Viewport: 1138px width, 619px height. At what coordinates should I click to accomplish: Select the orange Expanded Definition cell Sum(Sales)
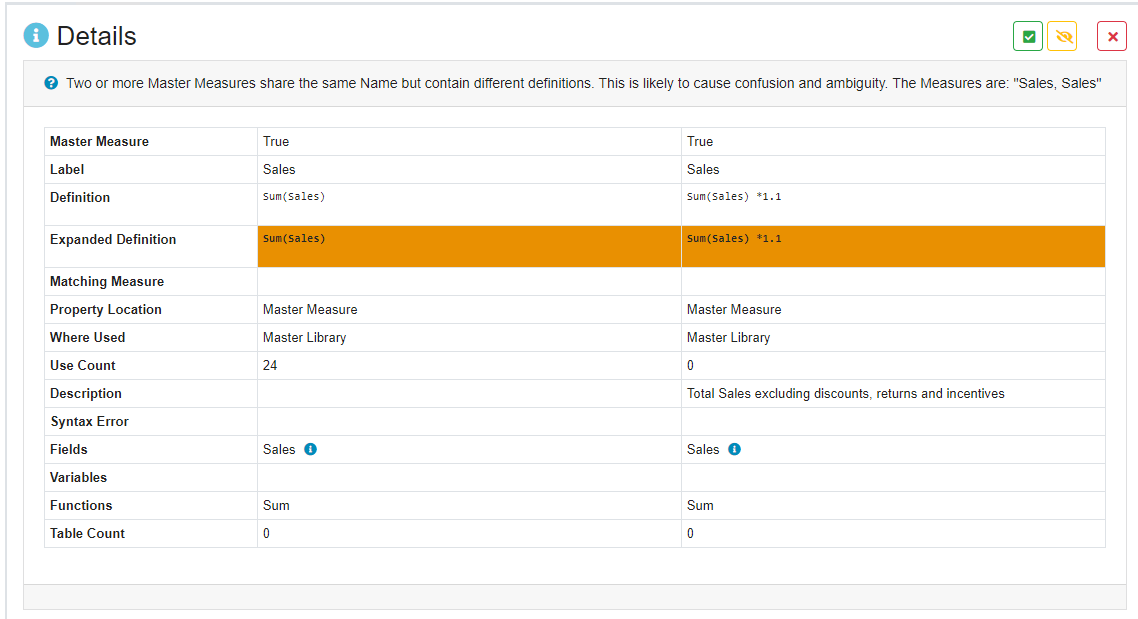pos(294,239)
